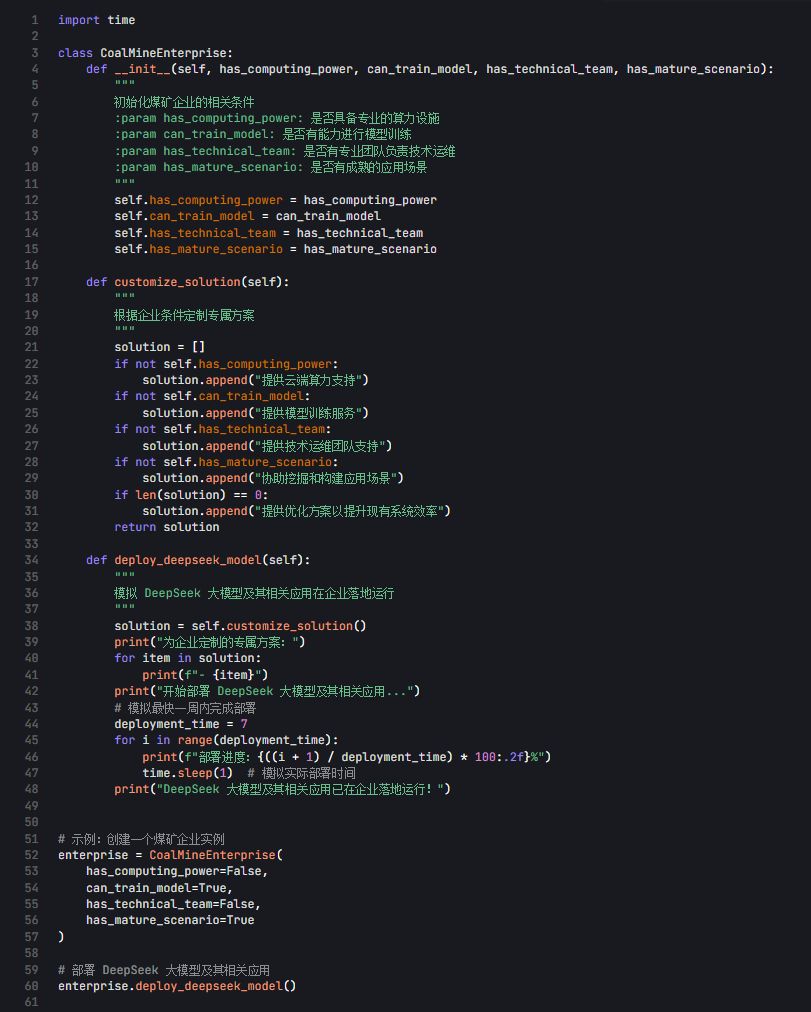Click 'deployment_time = 7' on line 44
811x1012 pixels.
tap(181, 724)
